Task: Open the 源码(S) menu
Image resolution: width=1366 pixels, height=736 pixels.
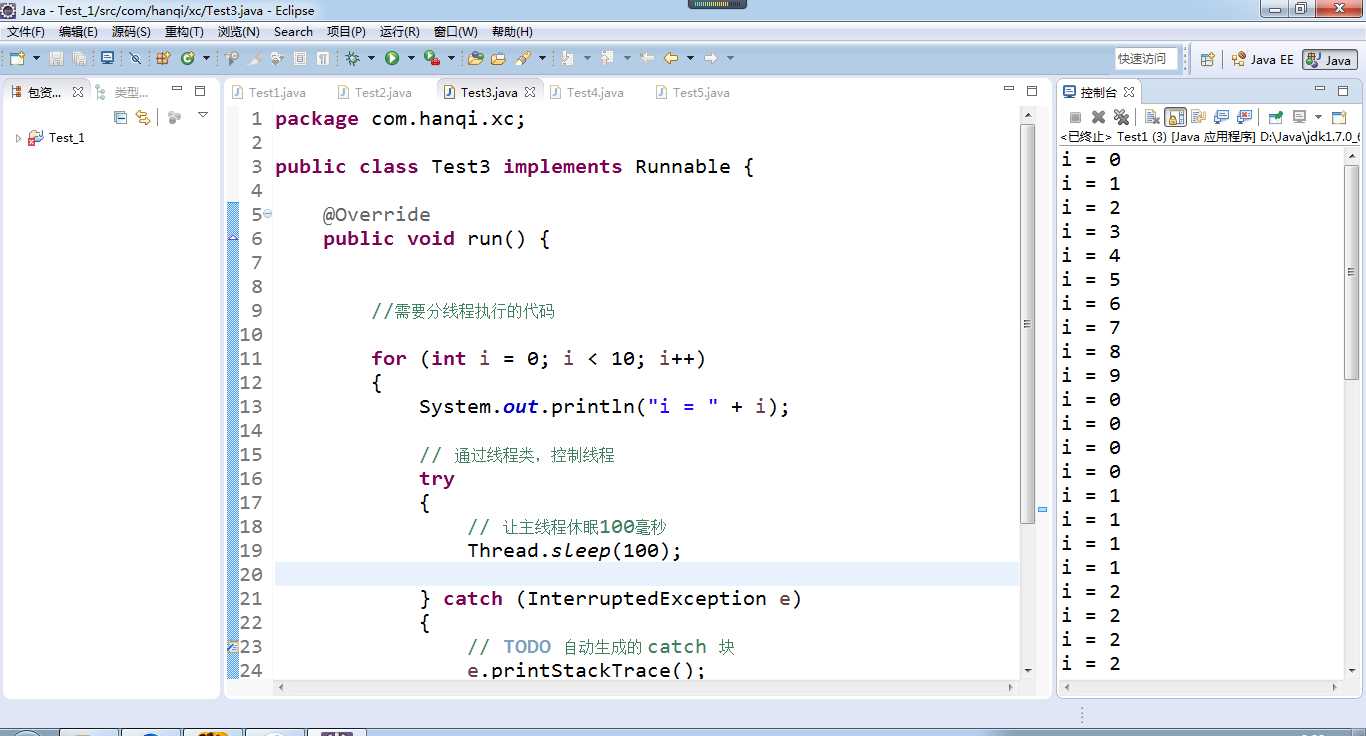Action: (x=131, y=32)
